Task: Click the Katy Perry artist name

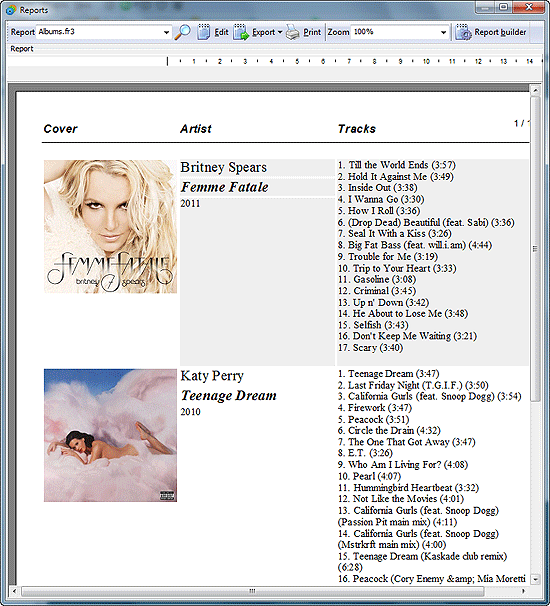Action: coord(212,376)
